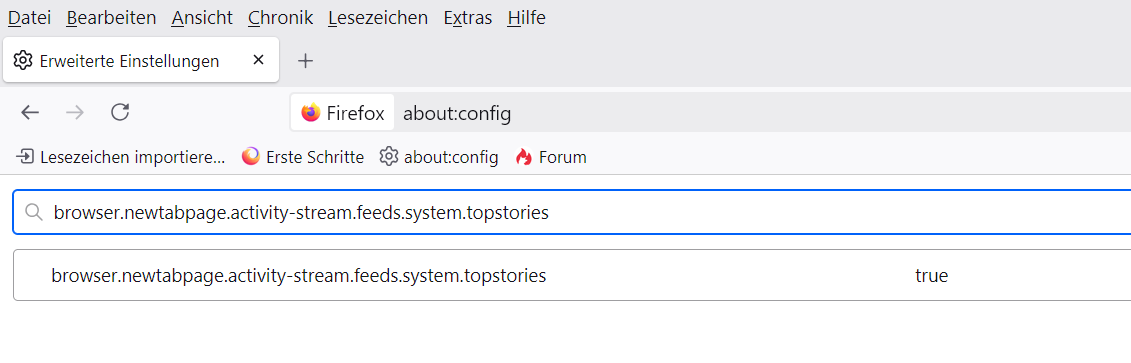Open the Erste Schritte bookmark
The image size is (1131, 363).
pos(303,157)
